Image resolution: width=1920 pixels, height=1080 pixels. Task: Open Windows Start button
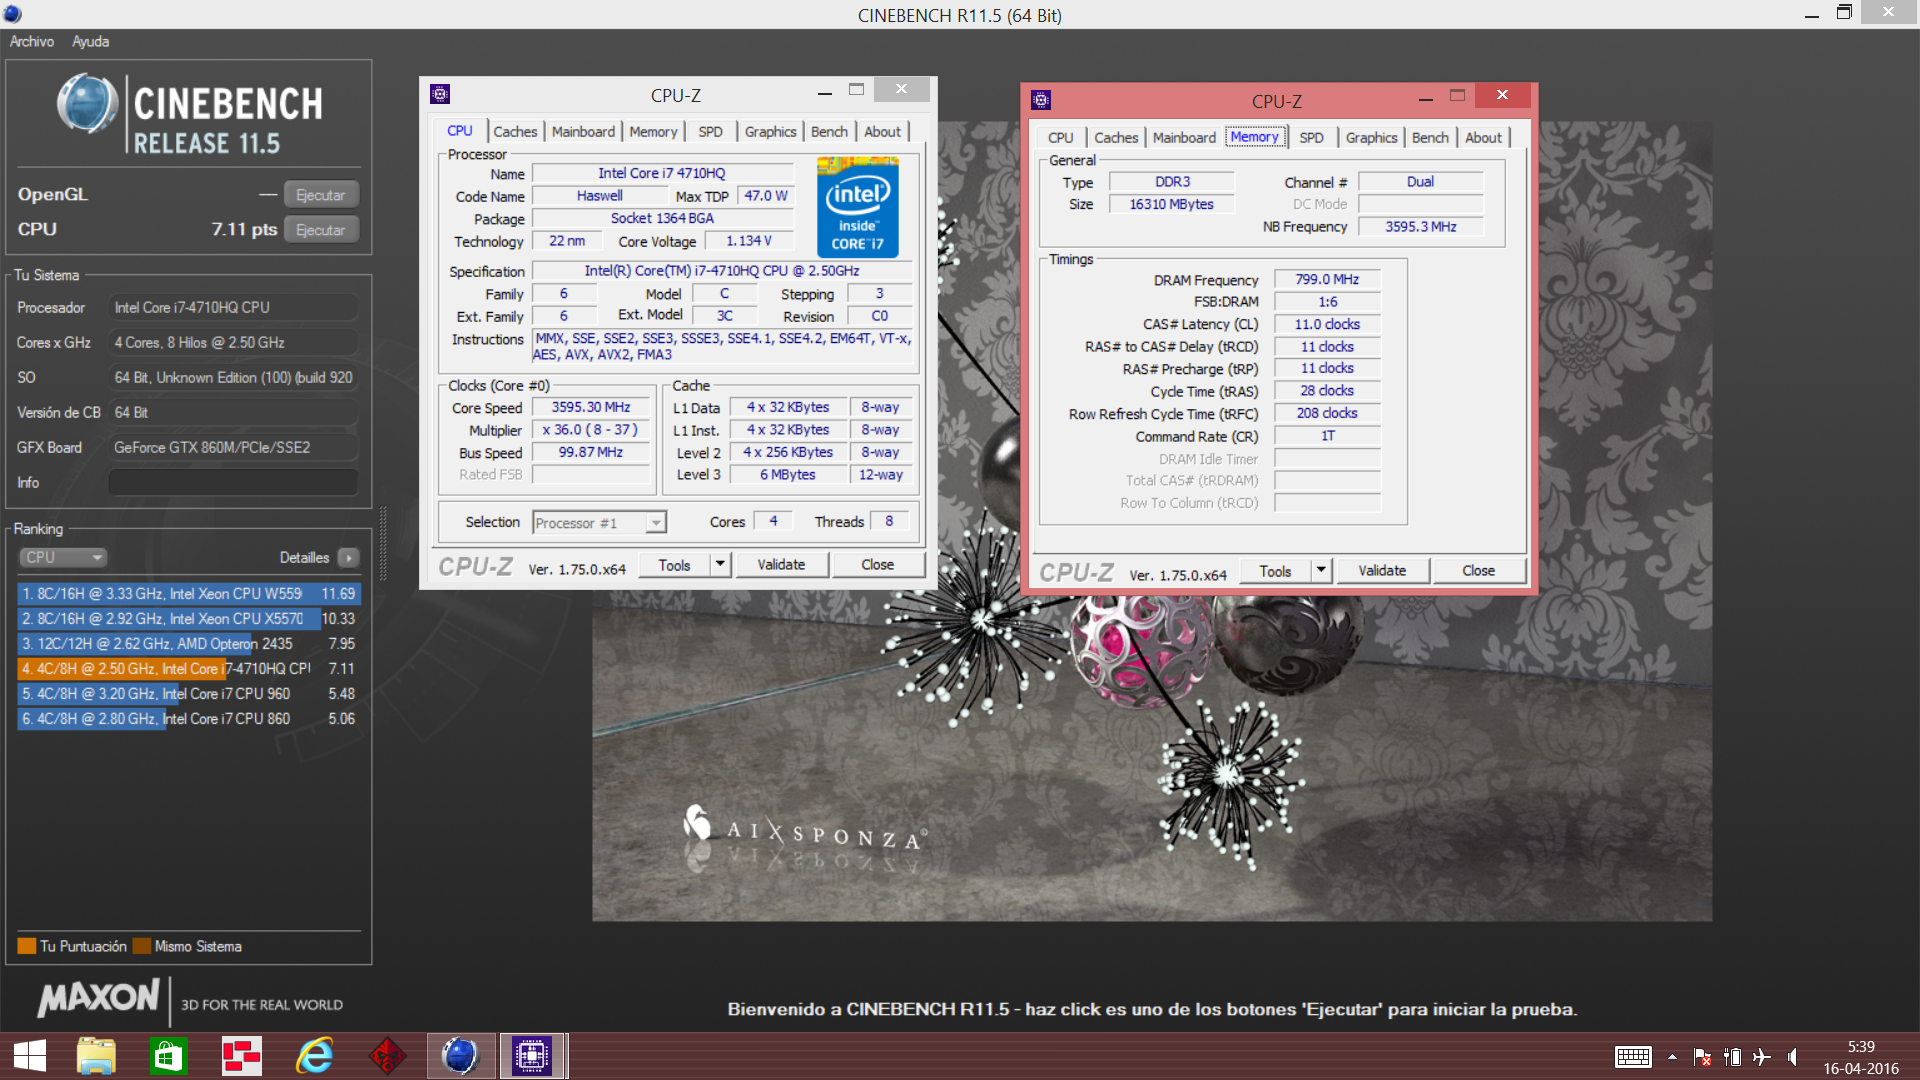[x=30, y=1056]
